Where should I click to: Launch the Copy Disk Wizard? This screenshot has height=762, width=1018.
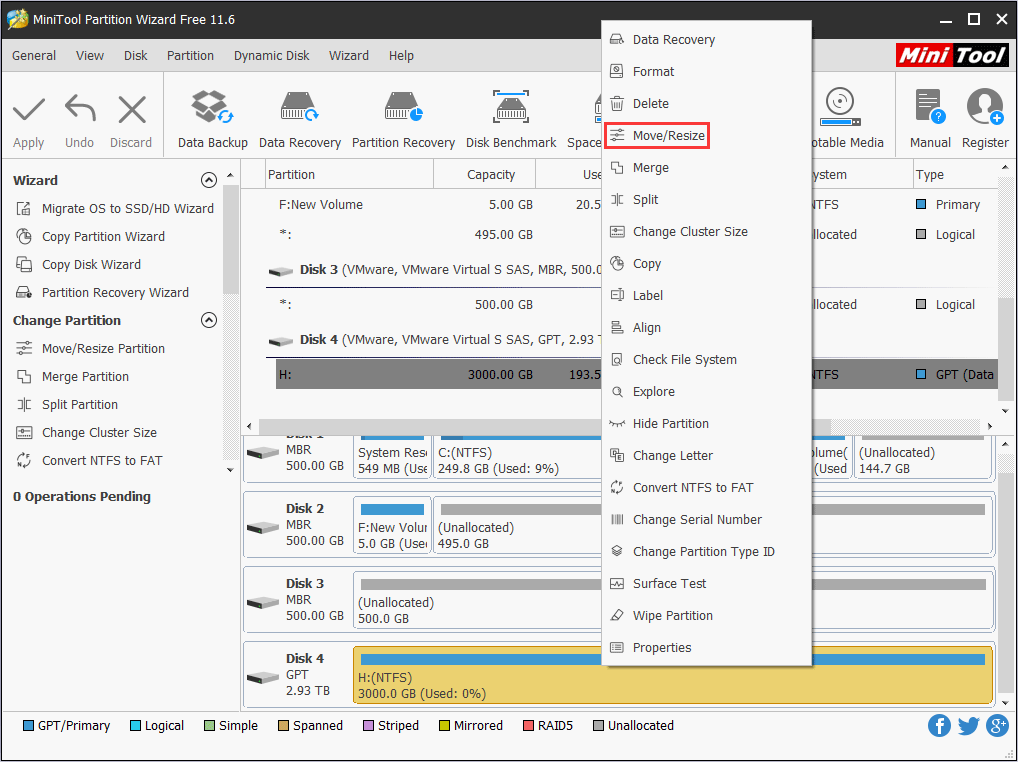[x=78, y=264]
